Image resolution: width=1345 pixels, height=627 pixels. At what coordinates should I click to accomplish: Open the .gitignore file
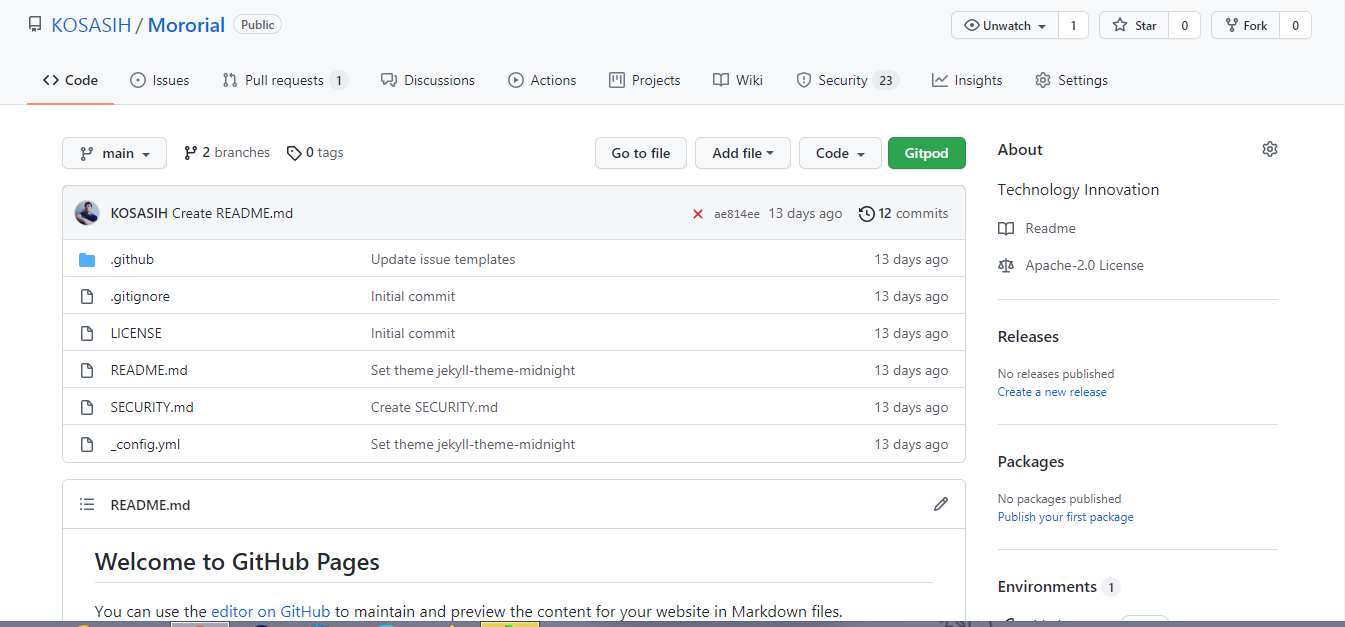pos(140,296)
